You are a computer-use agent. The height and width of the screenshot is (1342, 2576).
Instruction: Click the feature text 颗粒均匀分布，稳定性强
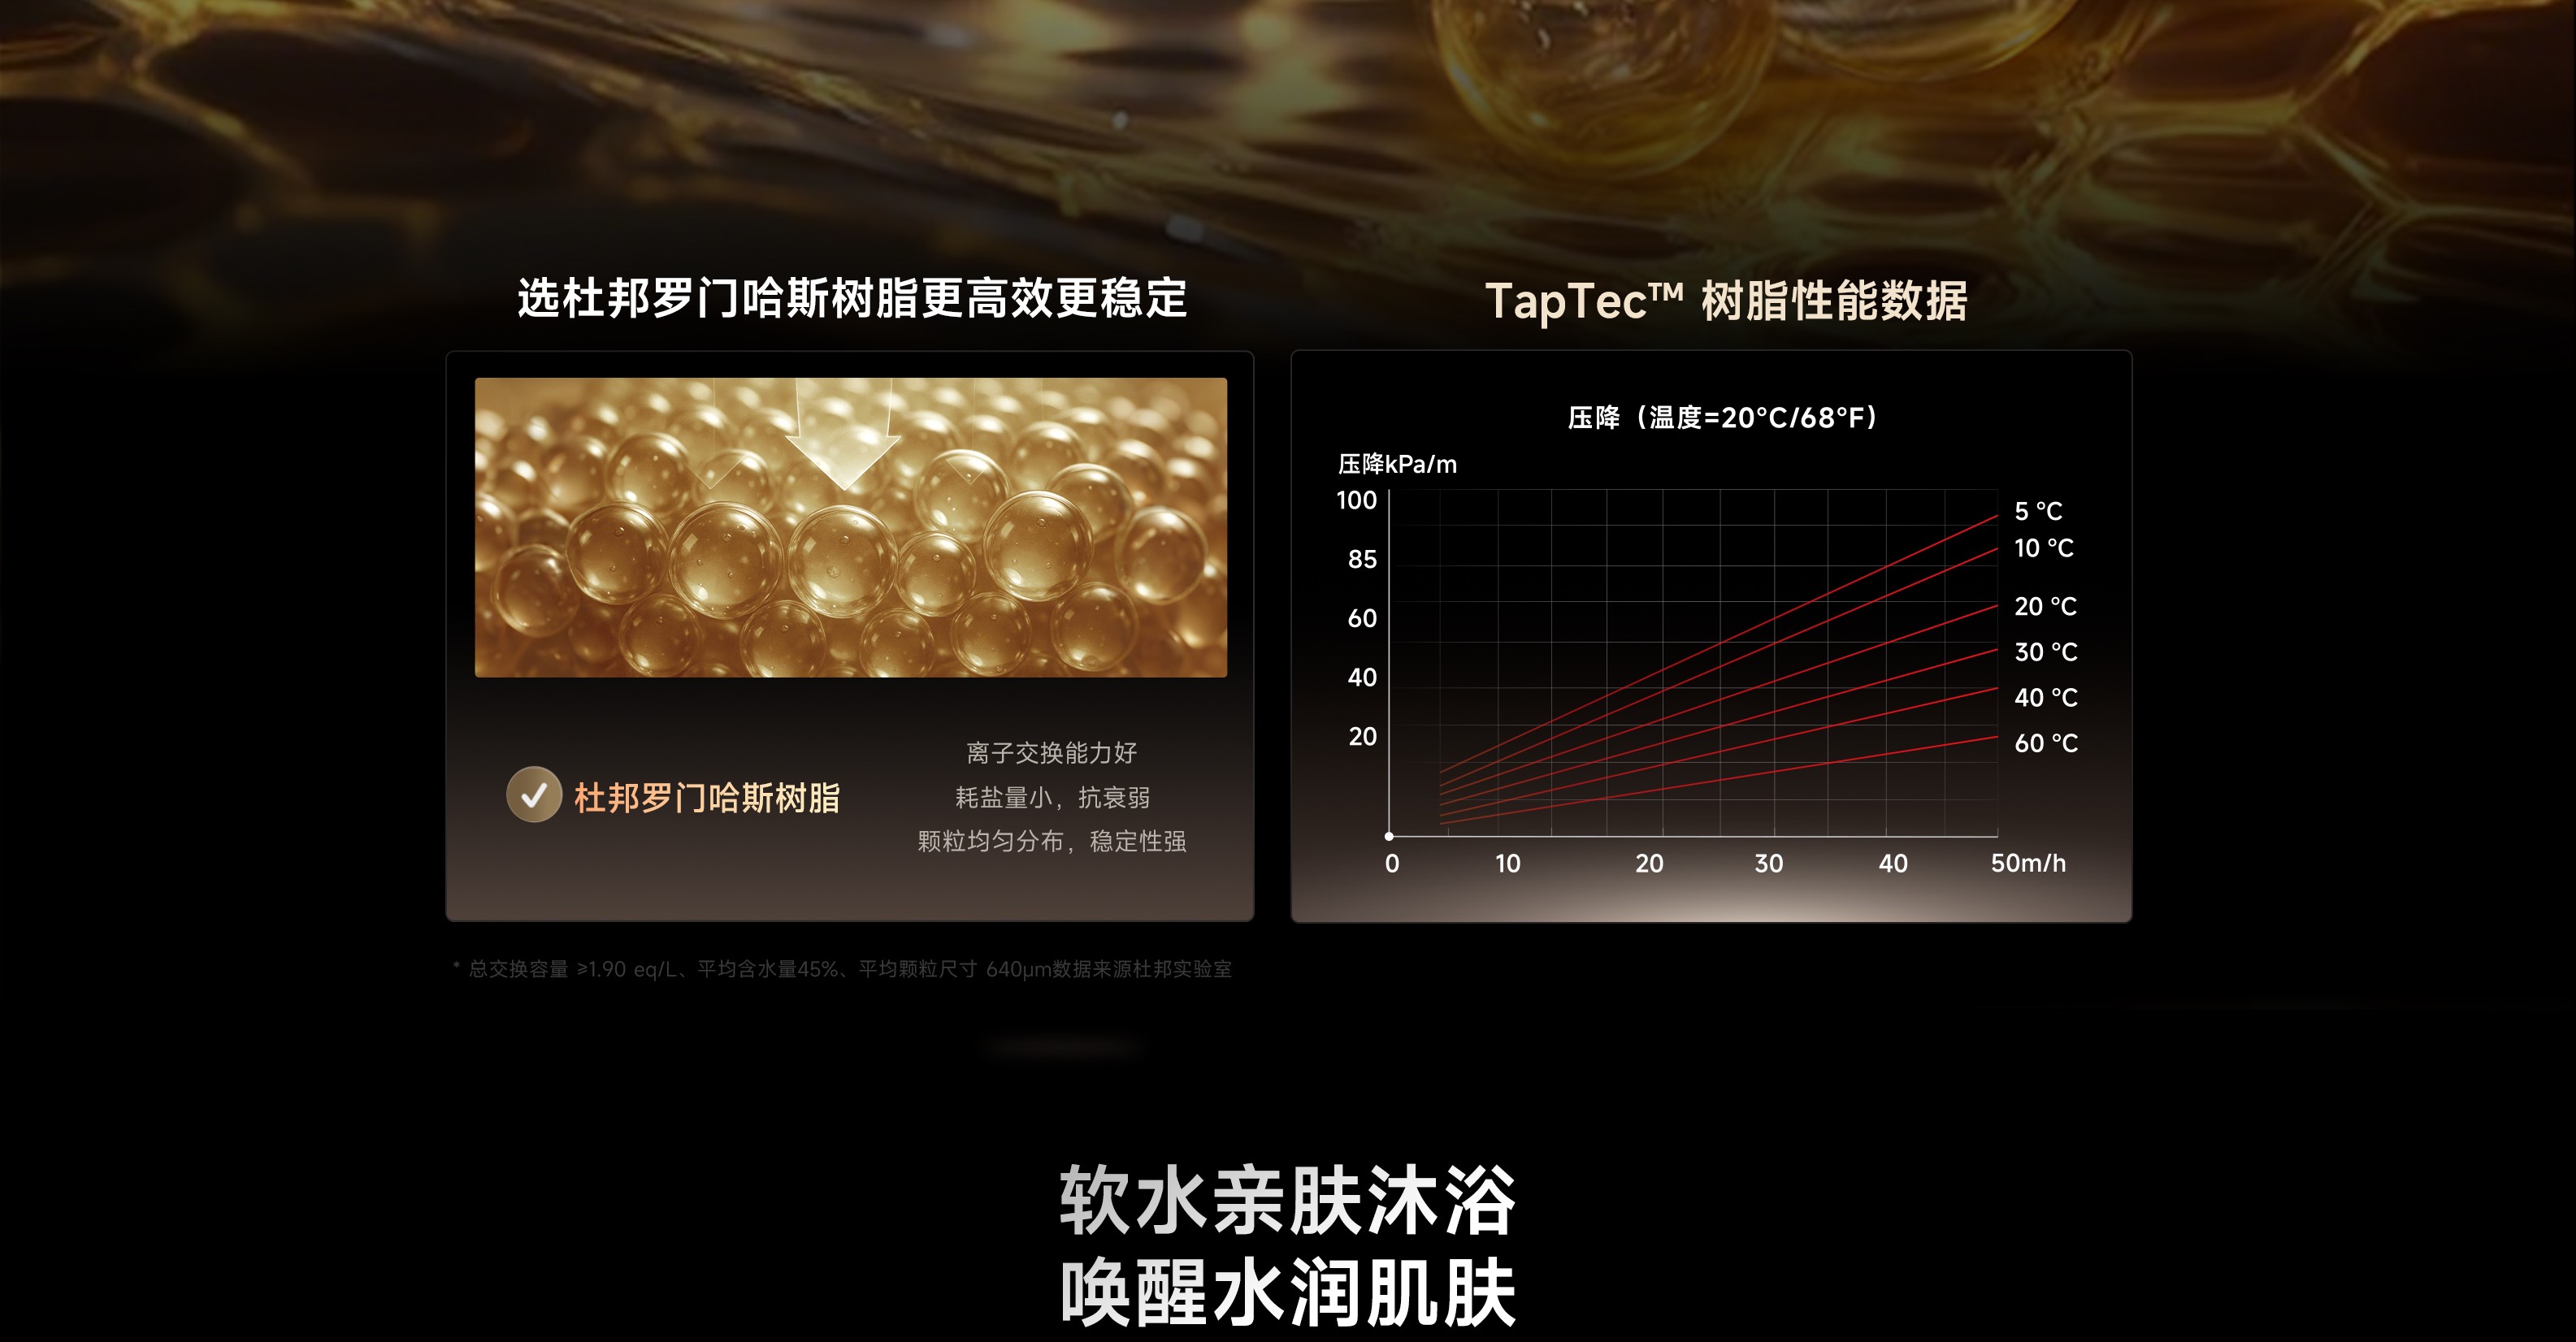tap(1052, 841)
